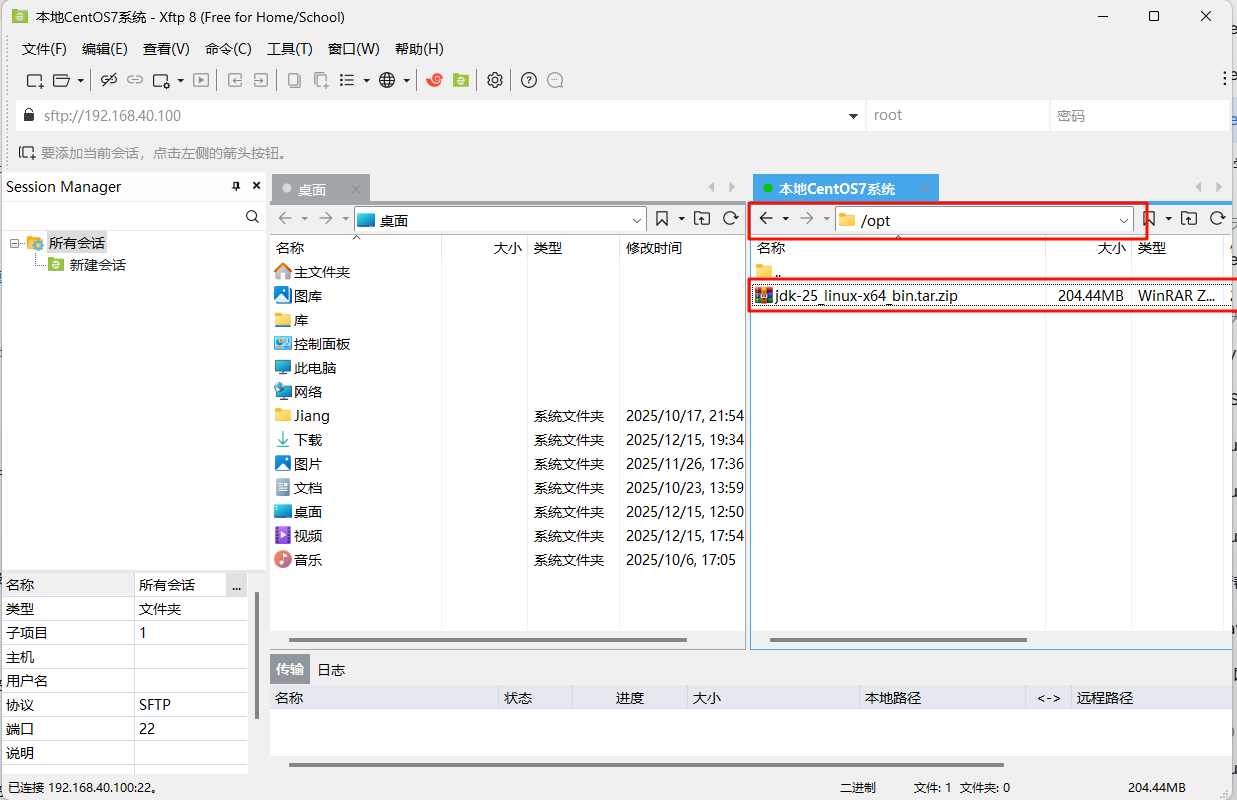Collapse the 所有会话 tree node
1237x800 pixels.
[x=15, y=243]
